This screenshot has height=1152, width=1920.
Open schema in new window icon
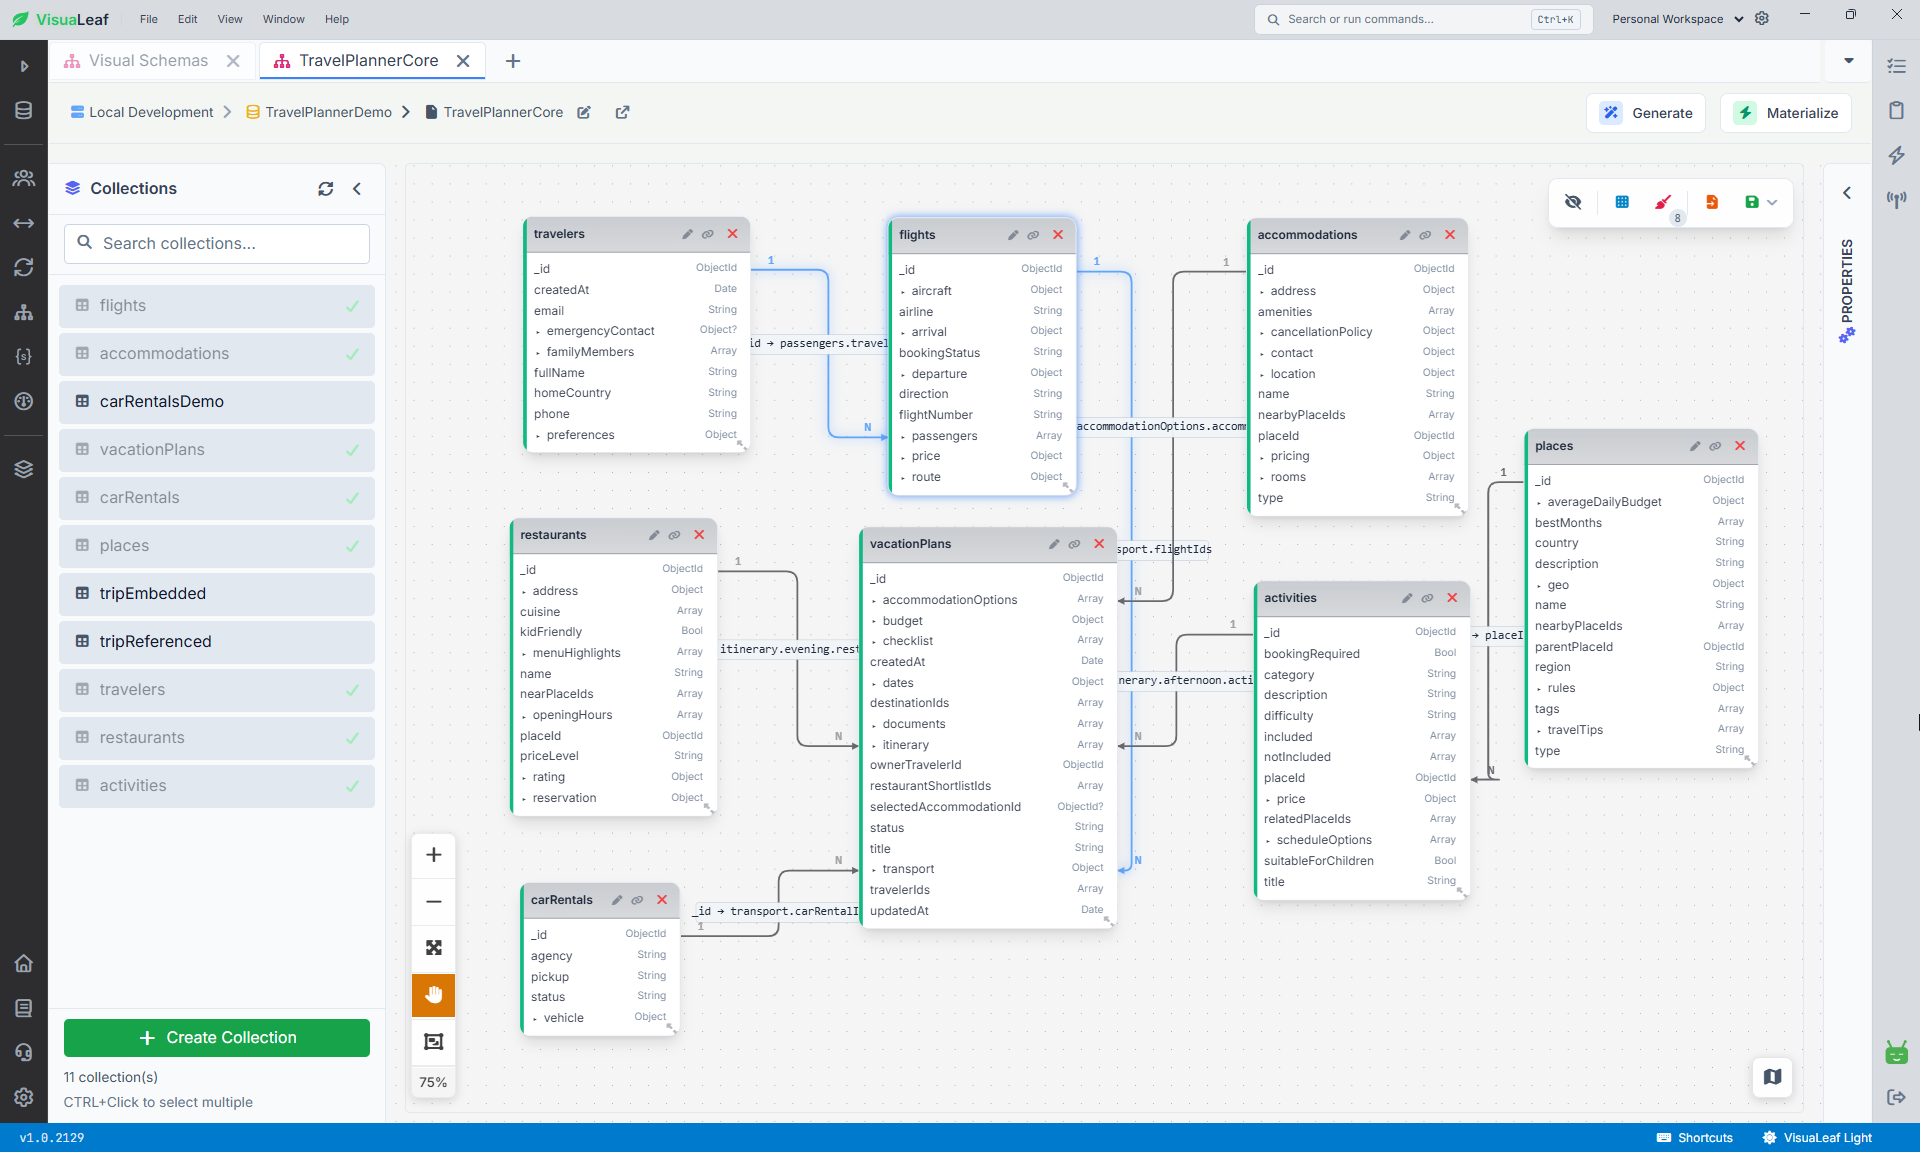(x=622, y=112)
